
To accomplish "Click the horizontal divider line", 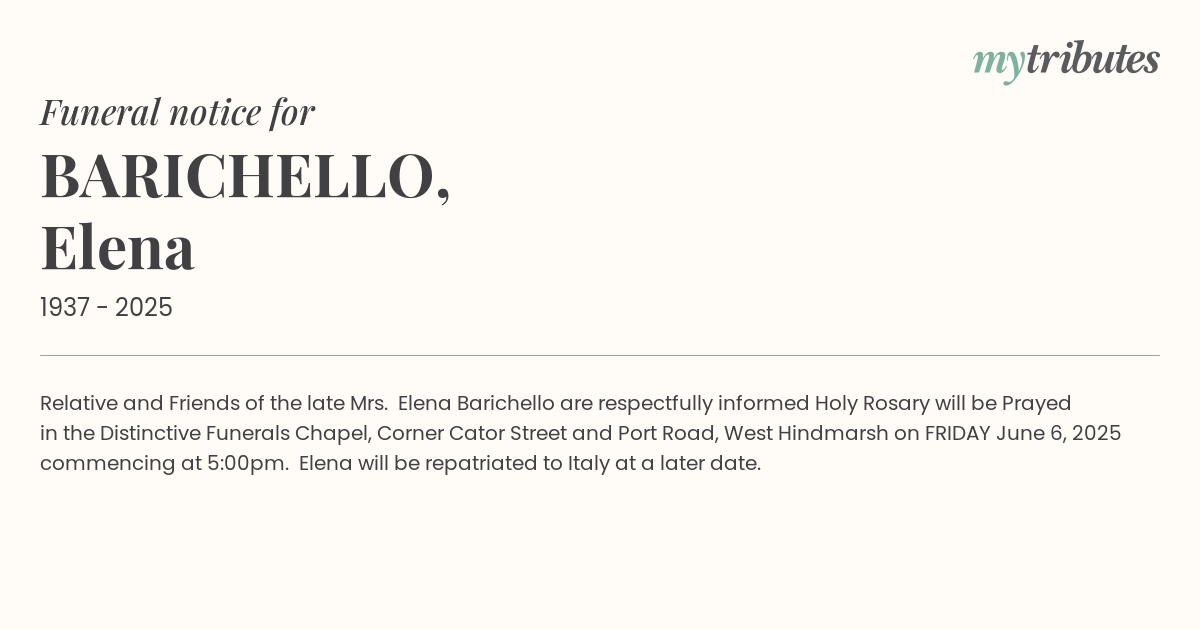I will (600, 355).
